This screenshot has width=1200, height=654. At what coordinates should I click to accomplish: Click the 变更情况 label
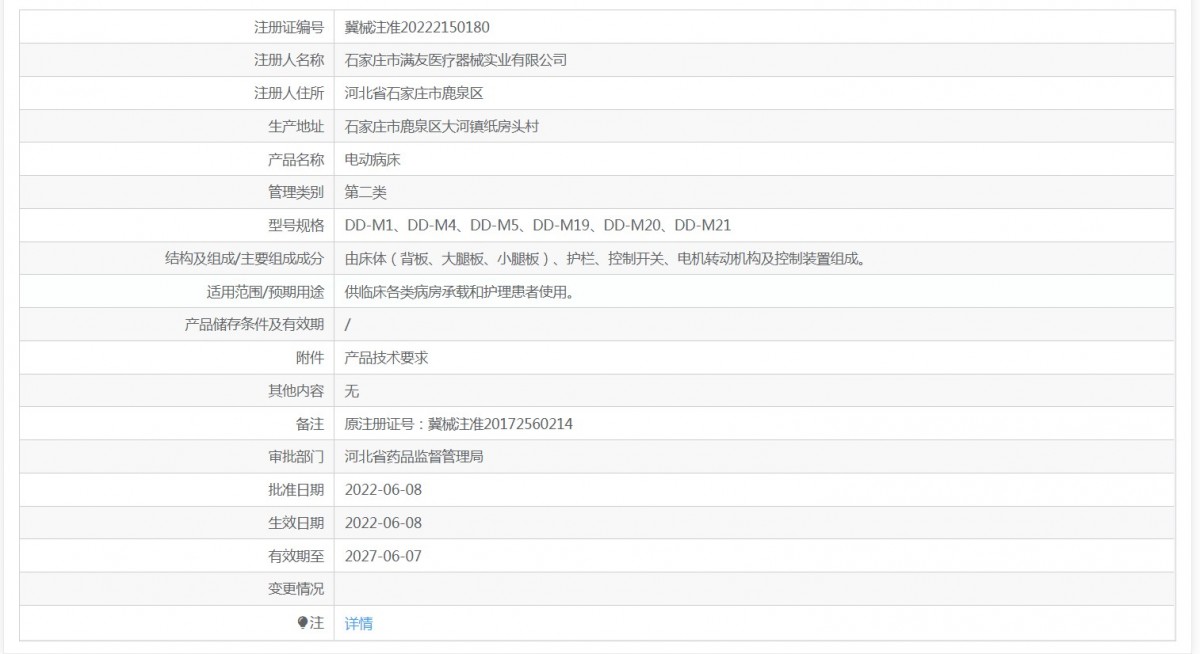[296, 589]
